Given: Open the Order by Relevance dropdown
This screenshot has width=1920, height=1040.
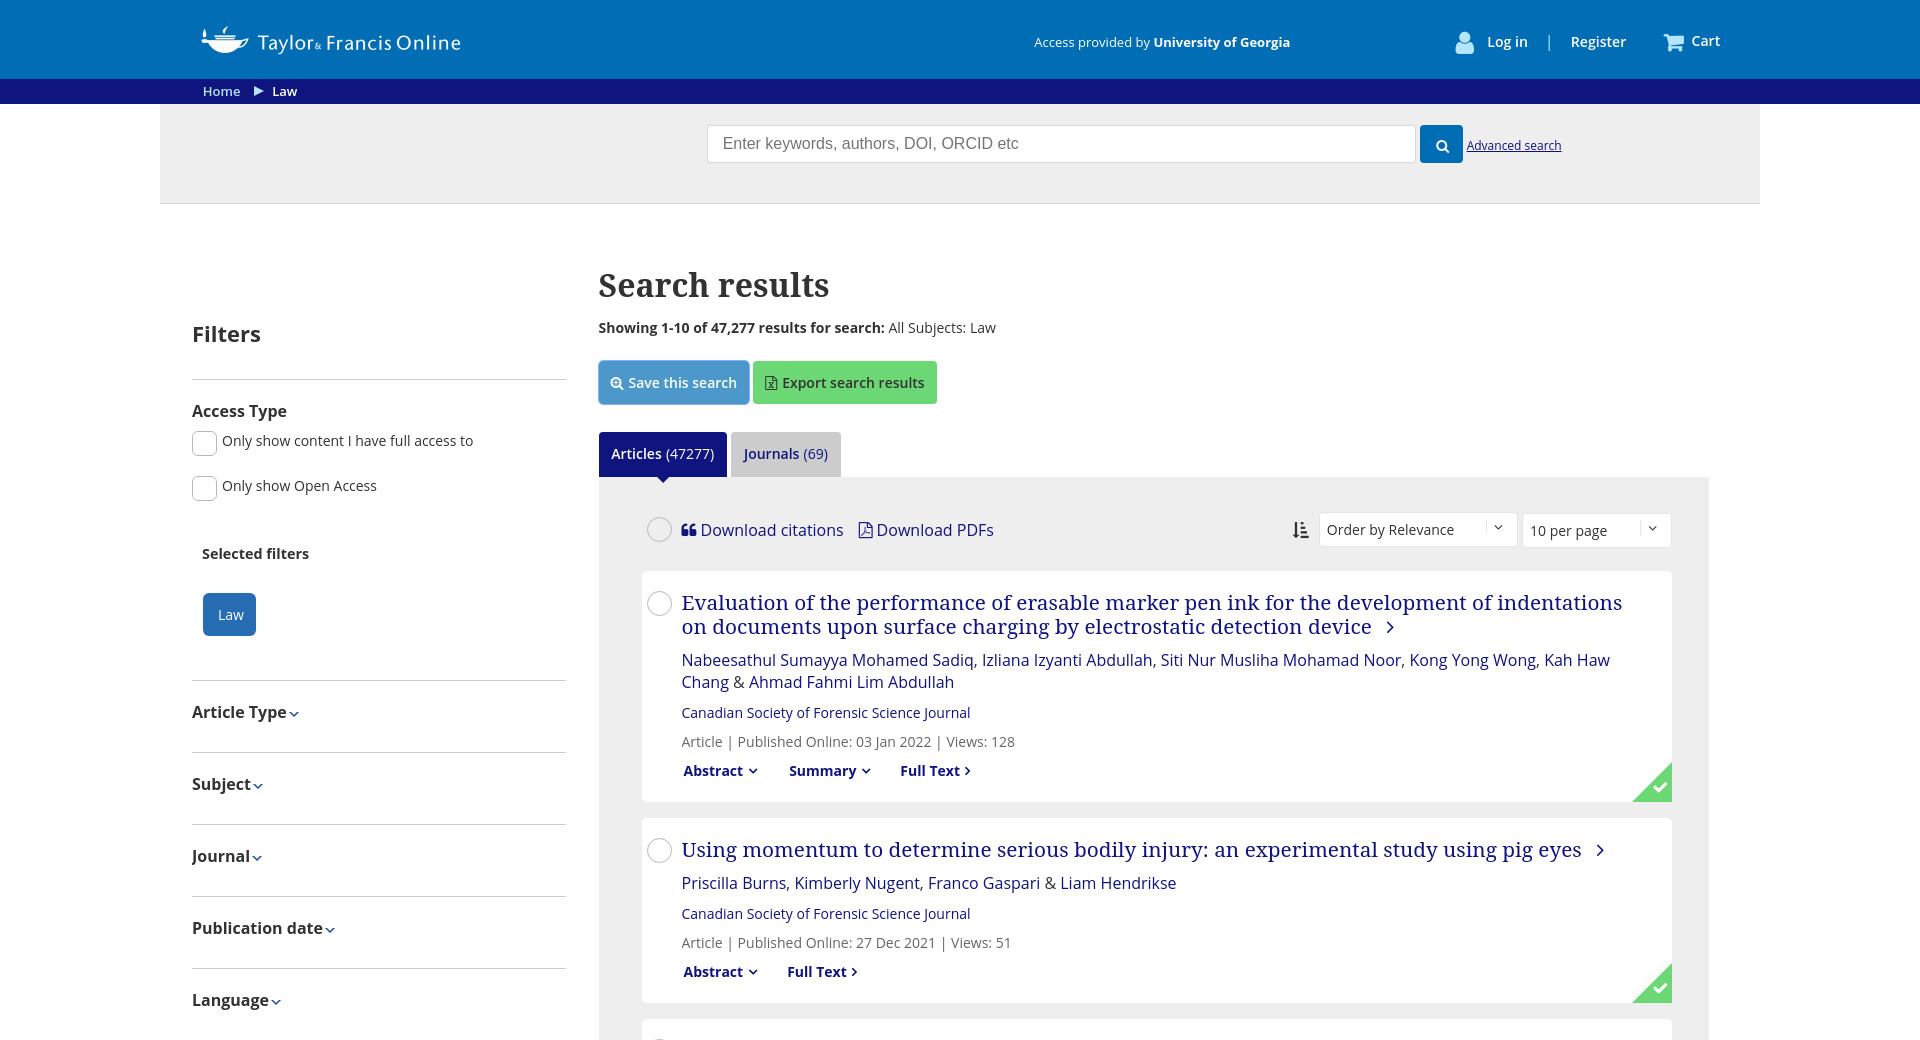Looking at the screenshot, I should [x=1416, y=530].
